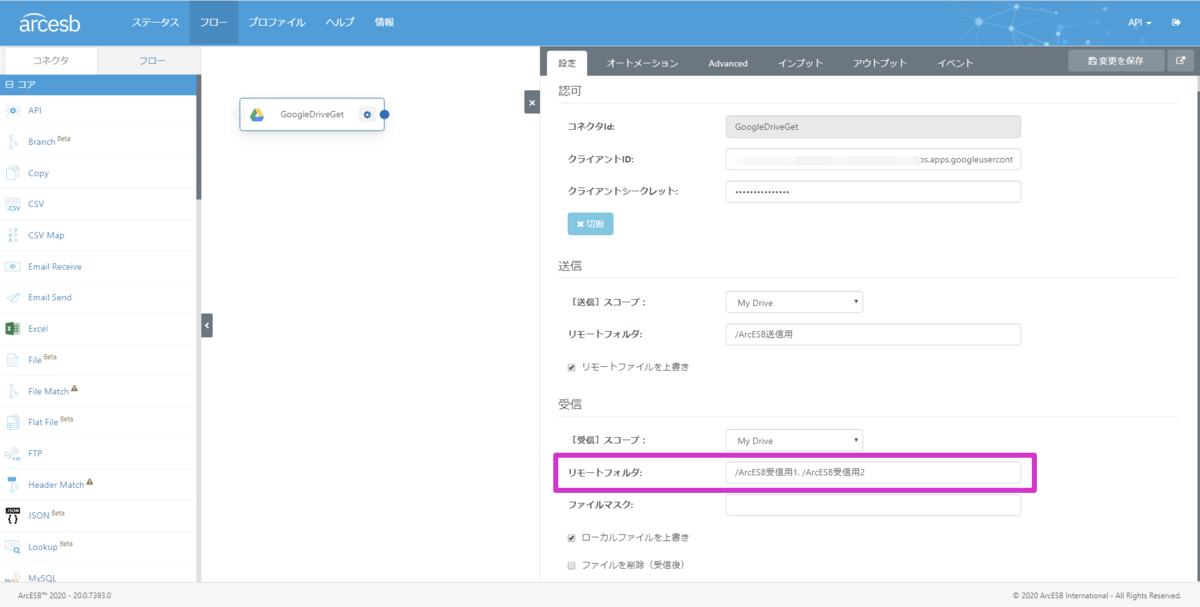1200x607 pixels.
Task: Select the CSV connector icon
Action: [x=13, y=204]
